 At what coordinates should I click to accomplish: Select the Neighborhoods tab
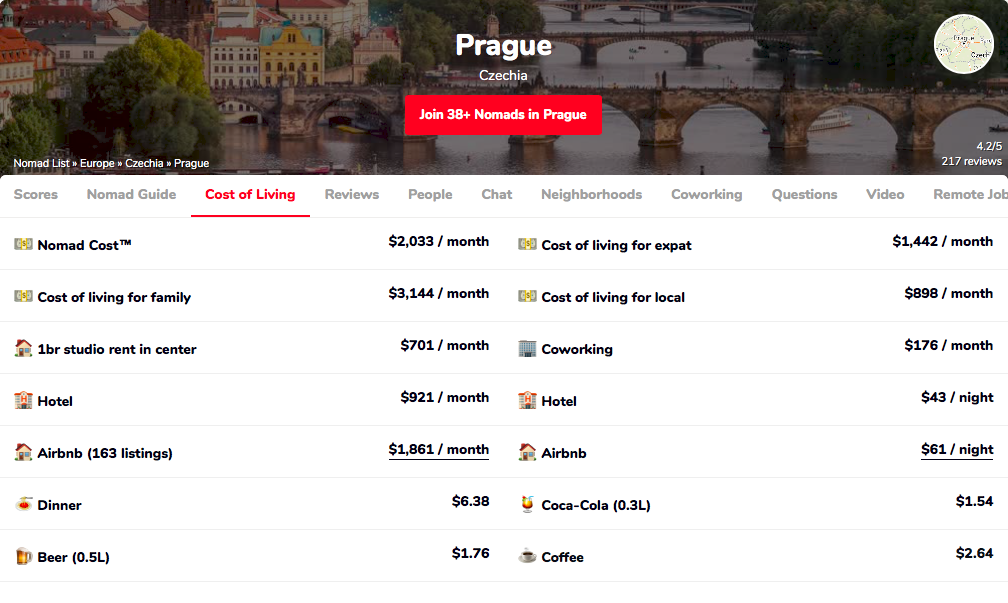pyautogui.click(x=591, y=194)
